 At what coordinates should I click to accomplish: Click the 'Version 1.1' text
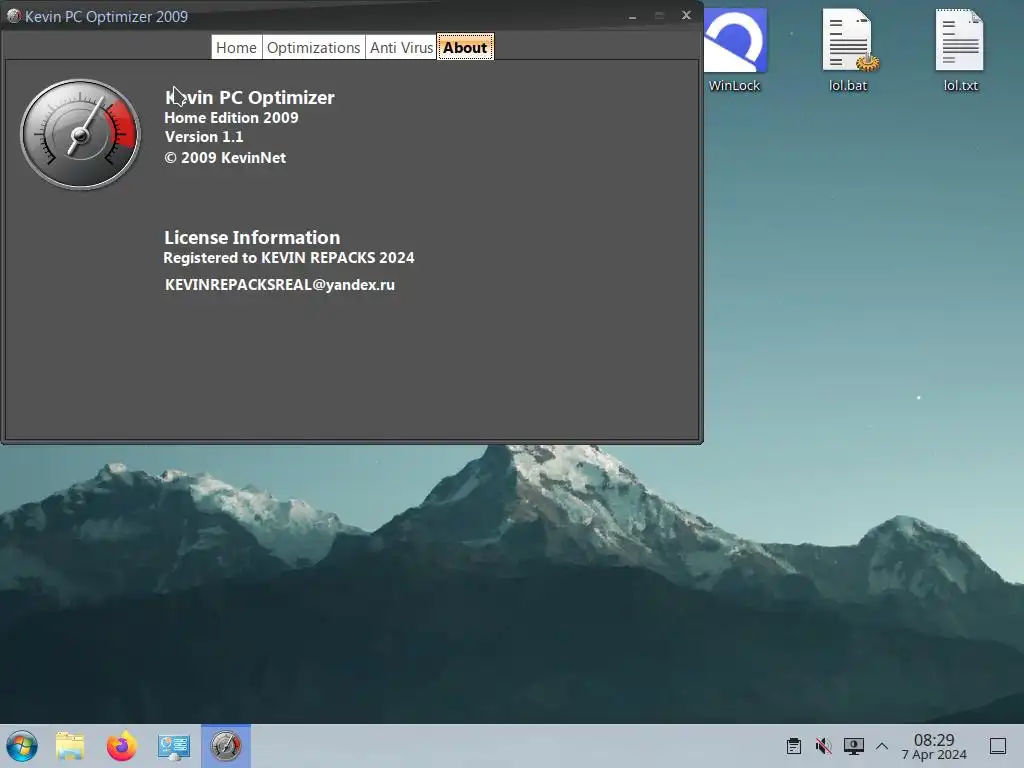(204, 136)
